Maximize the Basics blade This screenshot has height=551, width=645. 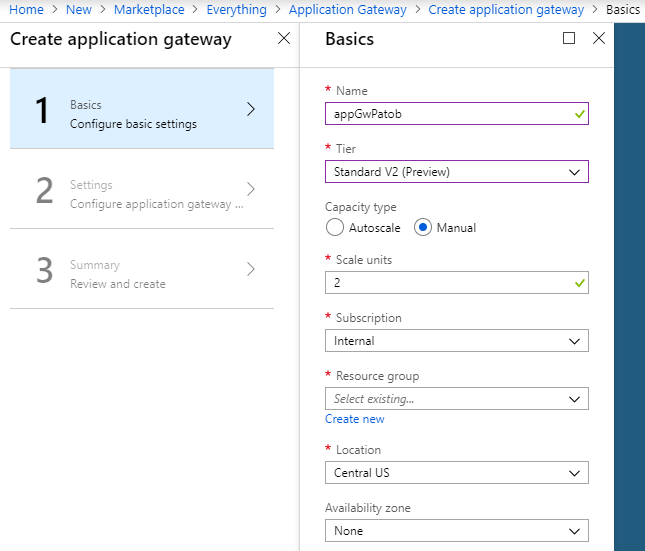pos(569,38)
